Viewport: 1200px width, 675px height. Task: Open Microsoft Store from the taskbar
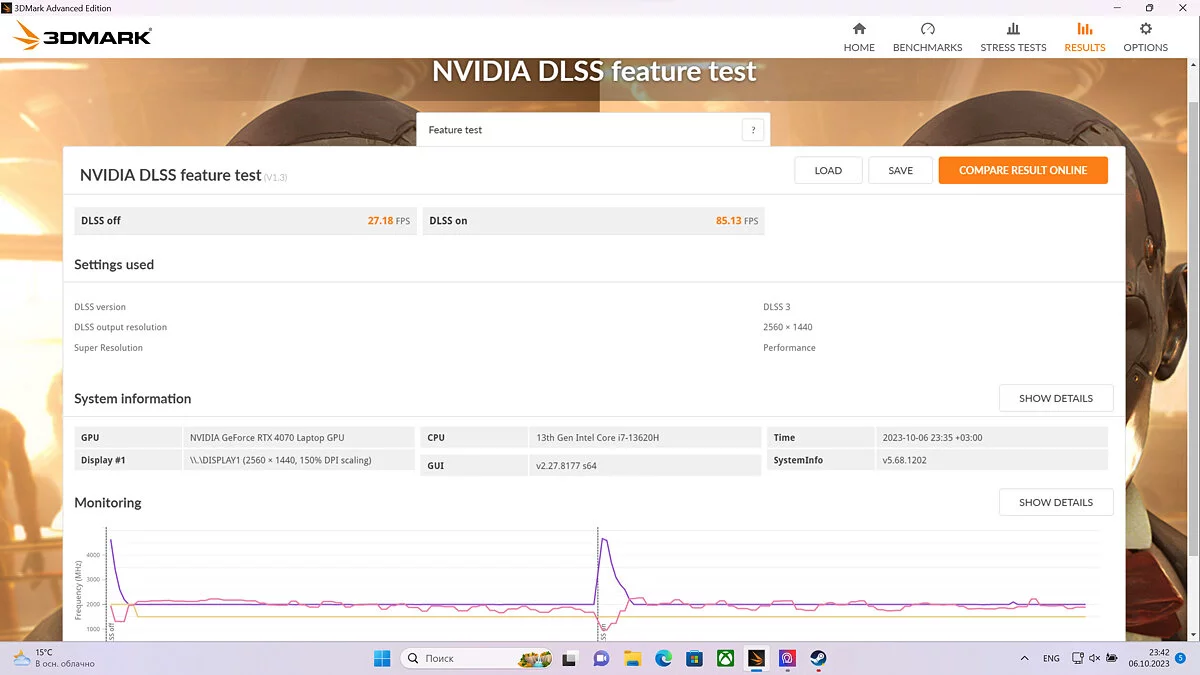point(694,658)
